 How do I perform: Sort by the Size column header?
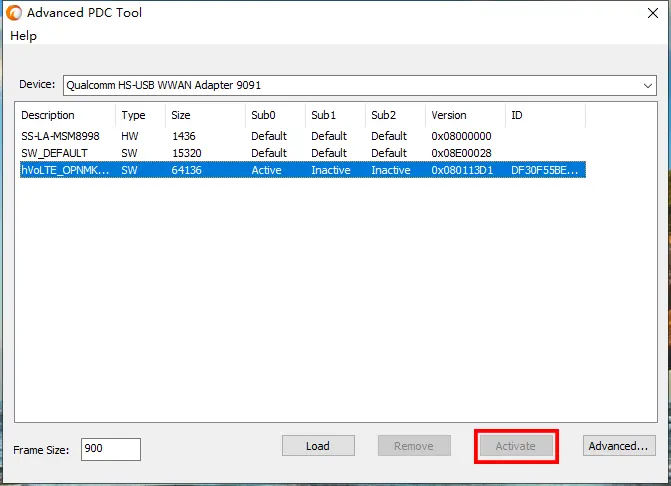tap(205, 115)
